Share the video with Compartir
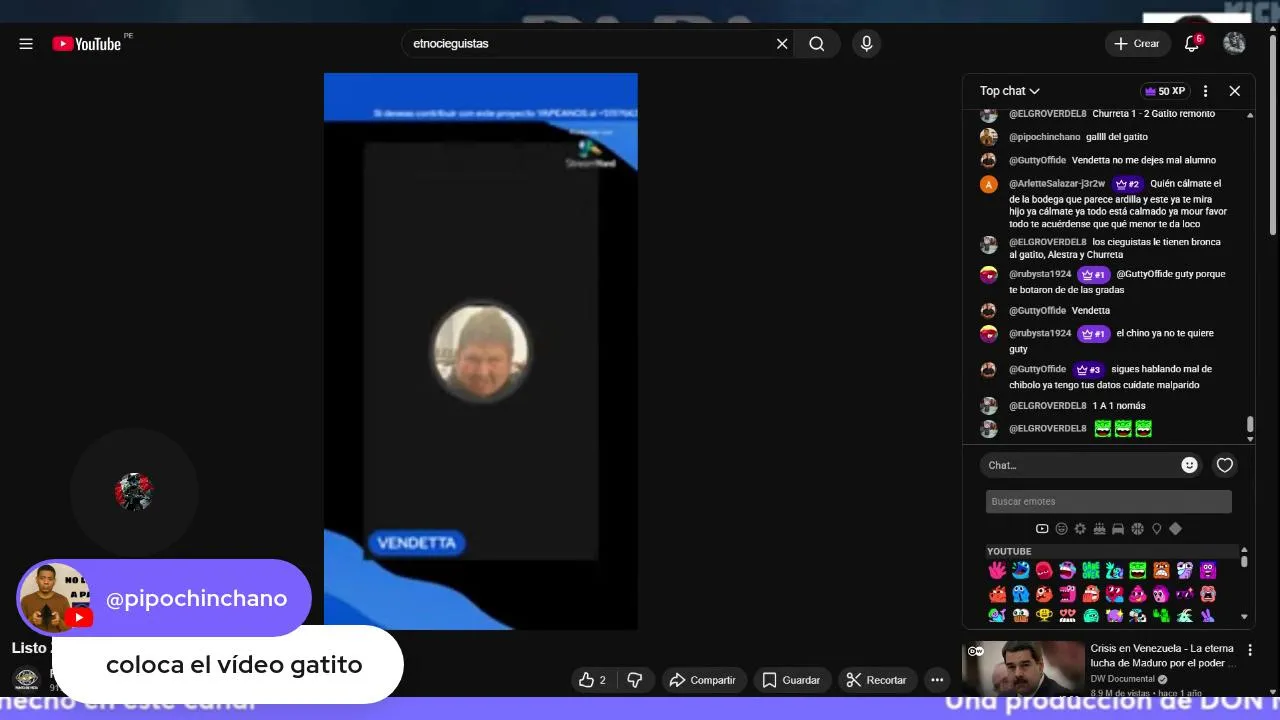The width and height of the screenshot is (1280, 720). click(x=702, y=680)
